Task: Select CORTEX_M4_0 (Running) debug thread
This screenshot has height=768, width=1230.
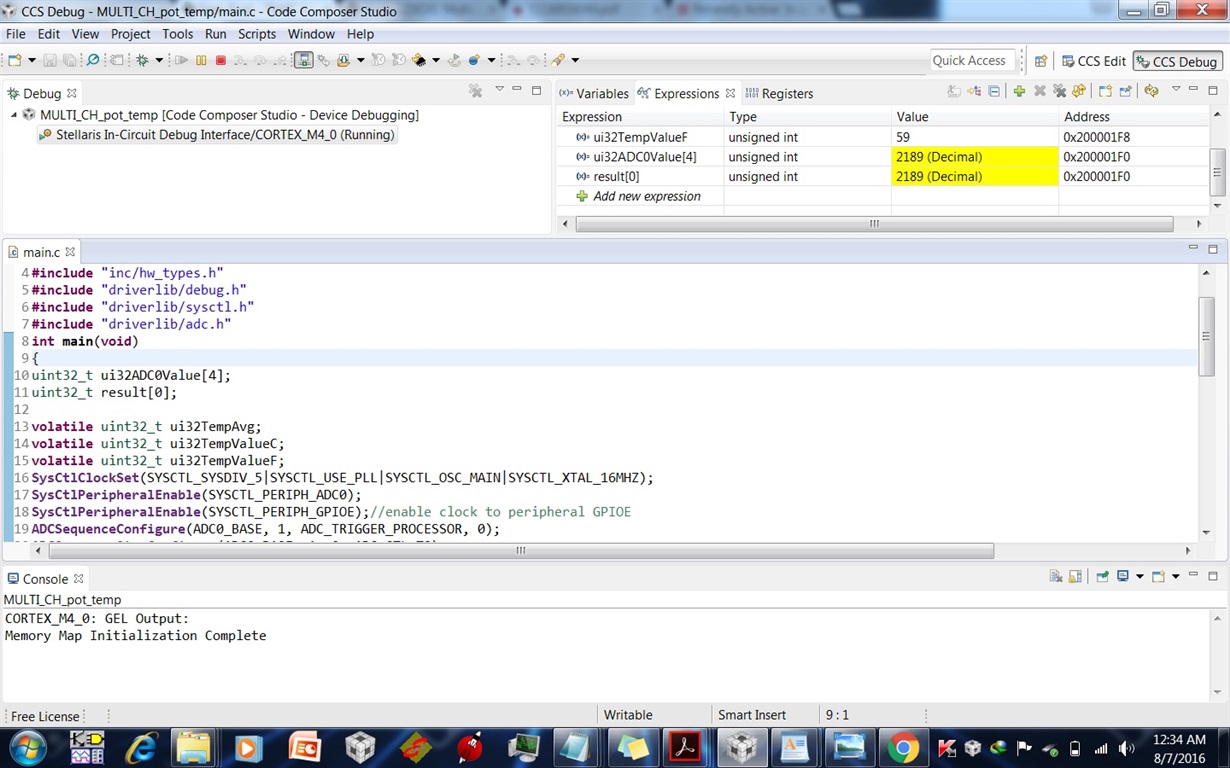Action: (217, 135)
